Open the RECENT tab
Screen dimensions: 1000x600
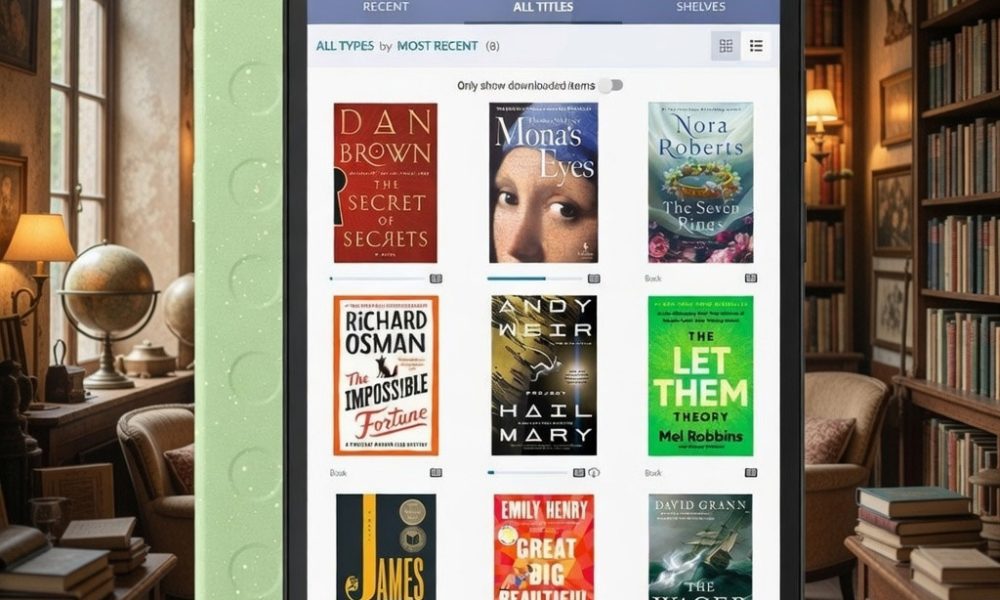[x=385, y=7]
